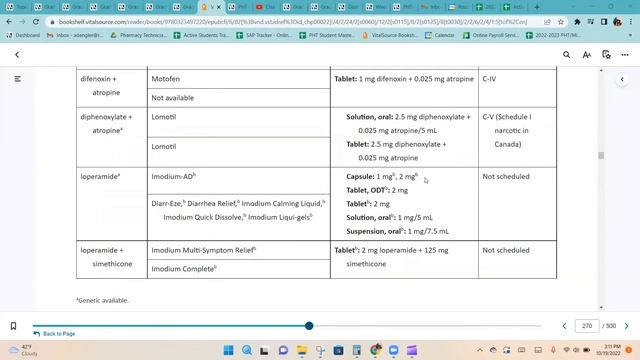
Task: Expand the bookmarks bar overflow arrow
Action: pos(630,36)
